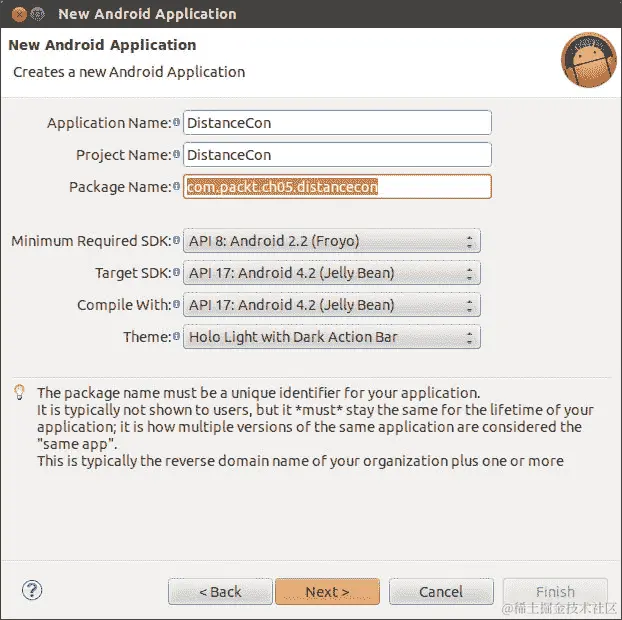Viewport: 622px width, 620px height.
Task: Open the Minimum Required SDK dropdown
Action: point(332,241)
